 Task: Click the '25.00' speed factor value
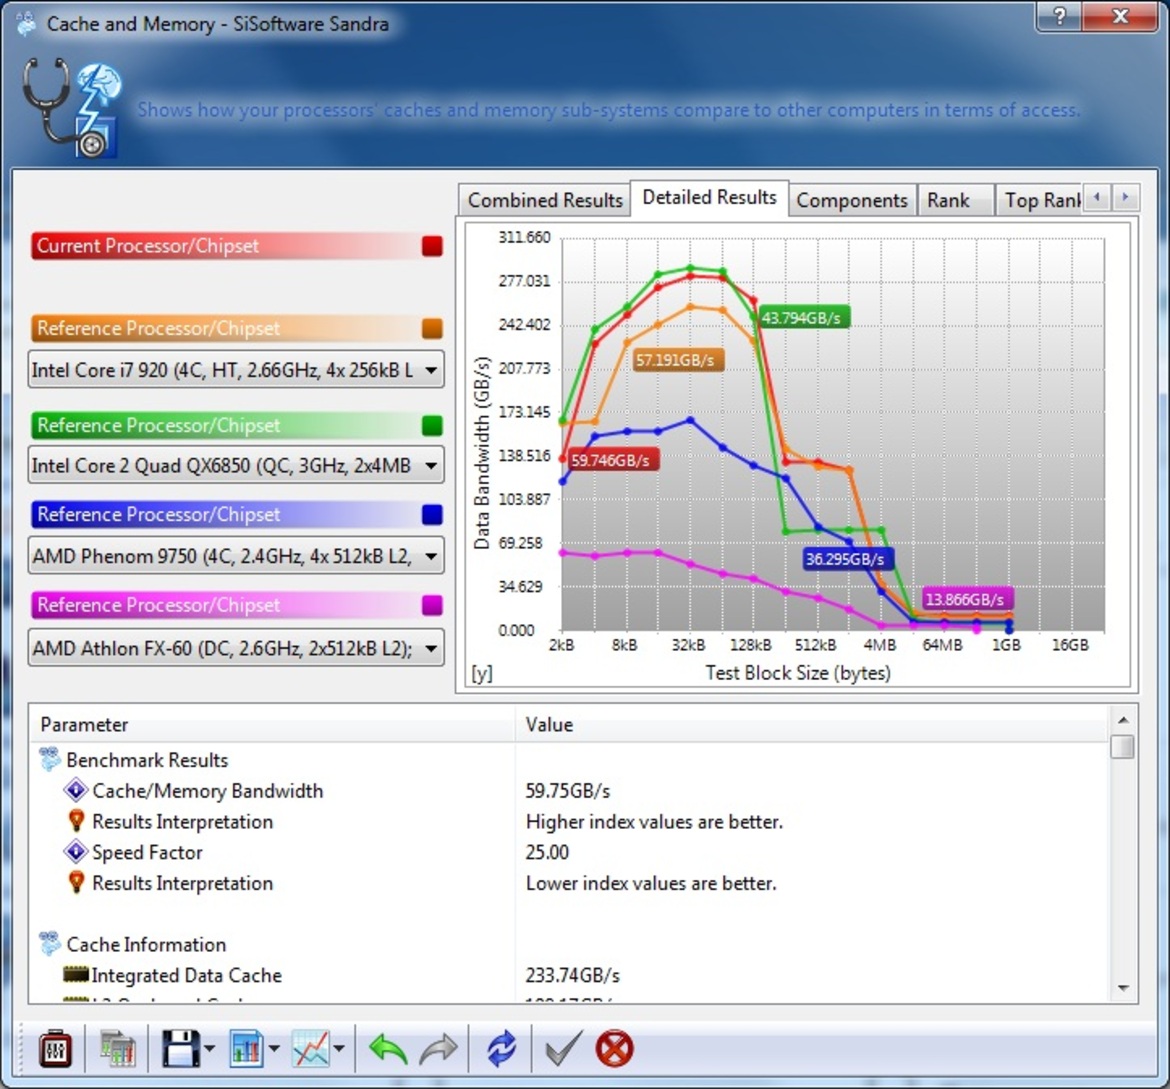tap(547, 852)
